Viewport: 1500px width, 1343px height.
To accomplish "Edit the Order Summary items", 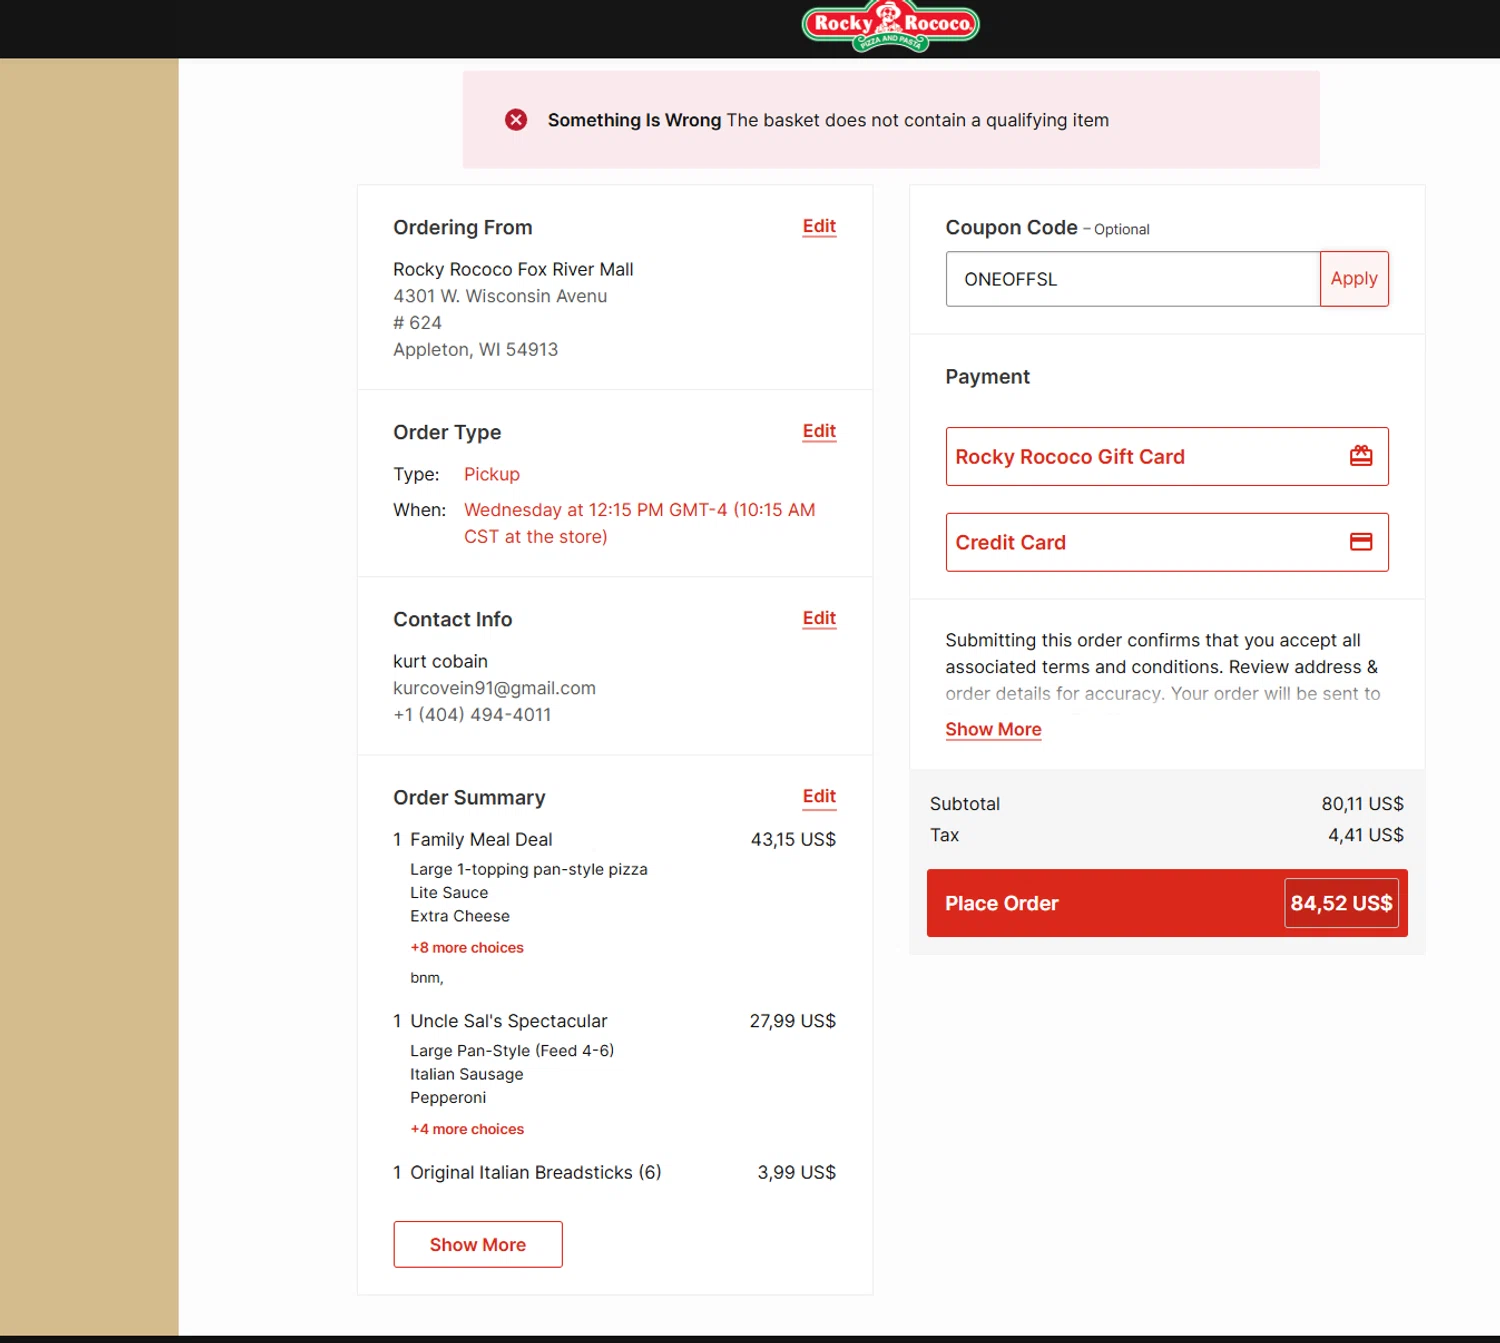I will click(x=819, y=796).
